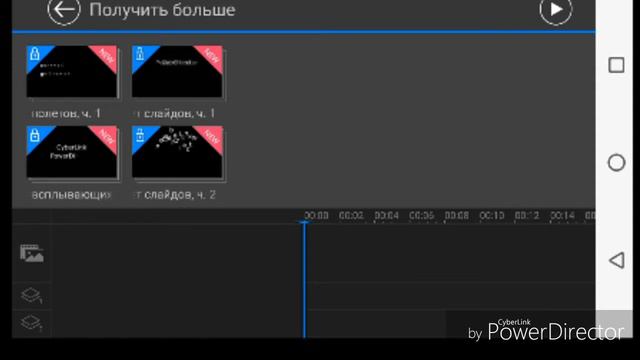Select the 'всплывающих' CyberLink template thumbnail
This screenshot has width=640, height=360.
[x=72, y=151]
